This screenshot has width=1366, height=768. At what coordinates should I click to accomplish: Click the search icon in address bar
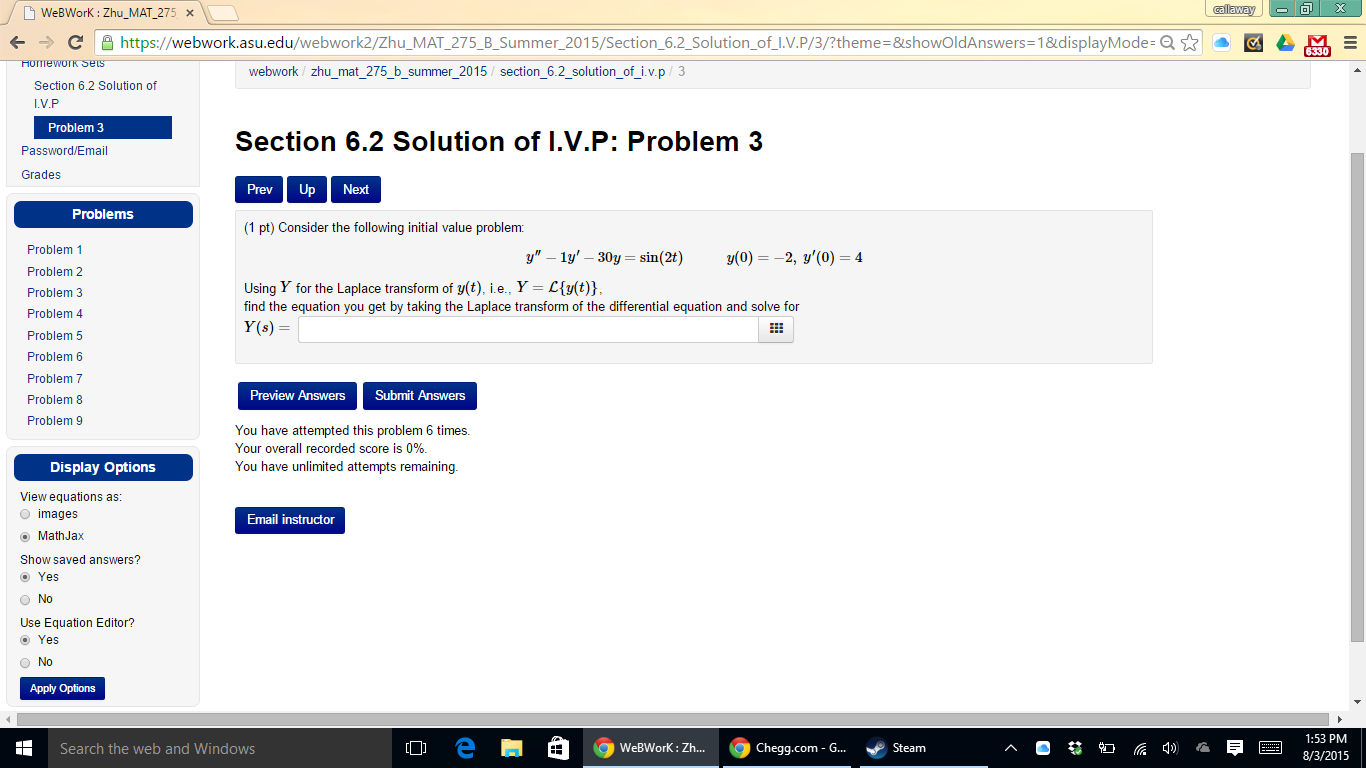point(1168,43)
